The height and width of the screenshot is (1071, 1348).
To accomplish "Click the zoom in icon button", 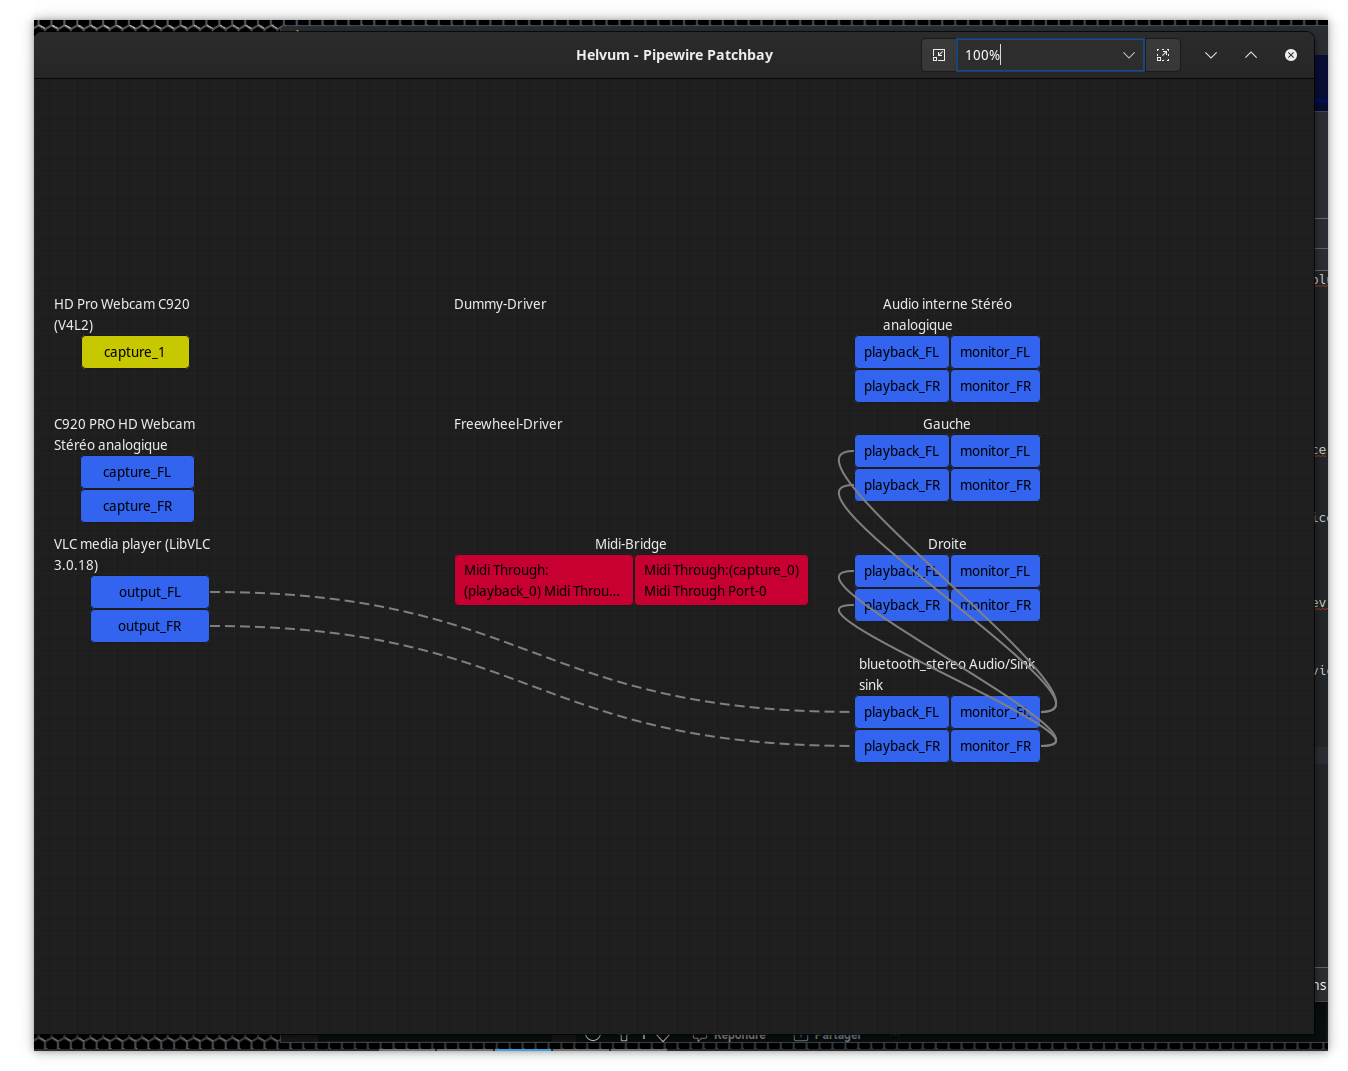I will (x=1163, y=55).
